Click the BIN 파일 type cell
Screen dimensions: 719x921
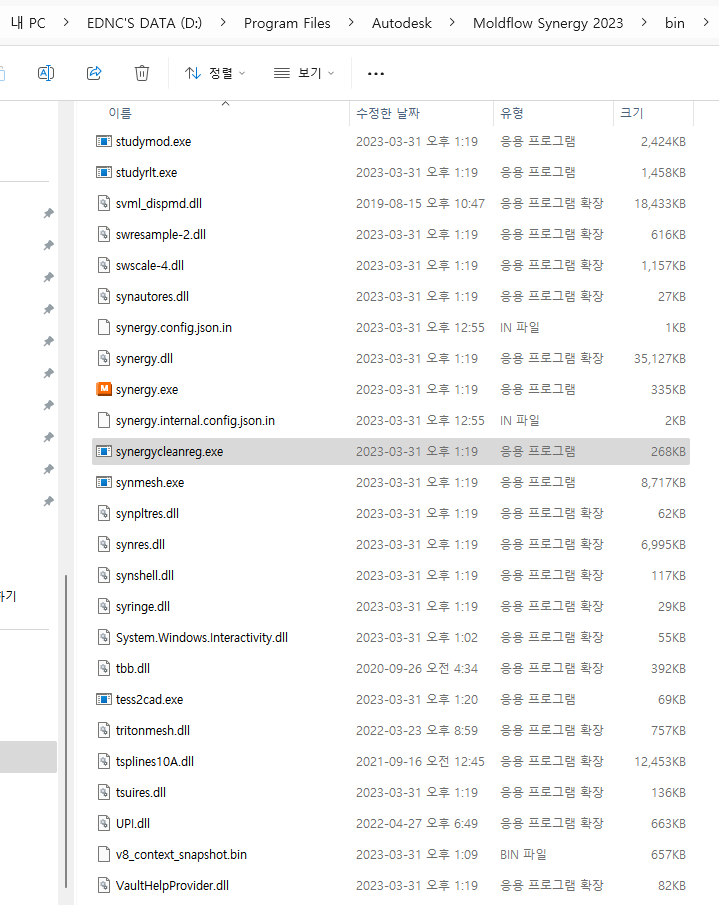coord(523,855)
